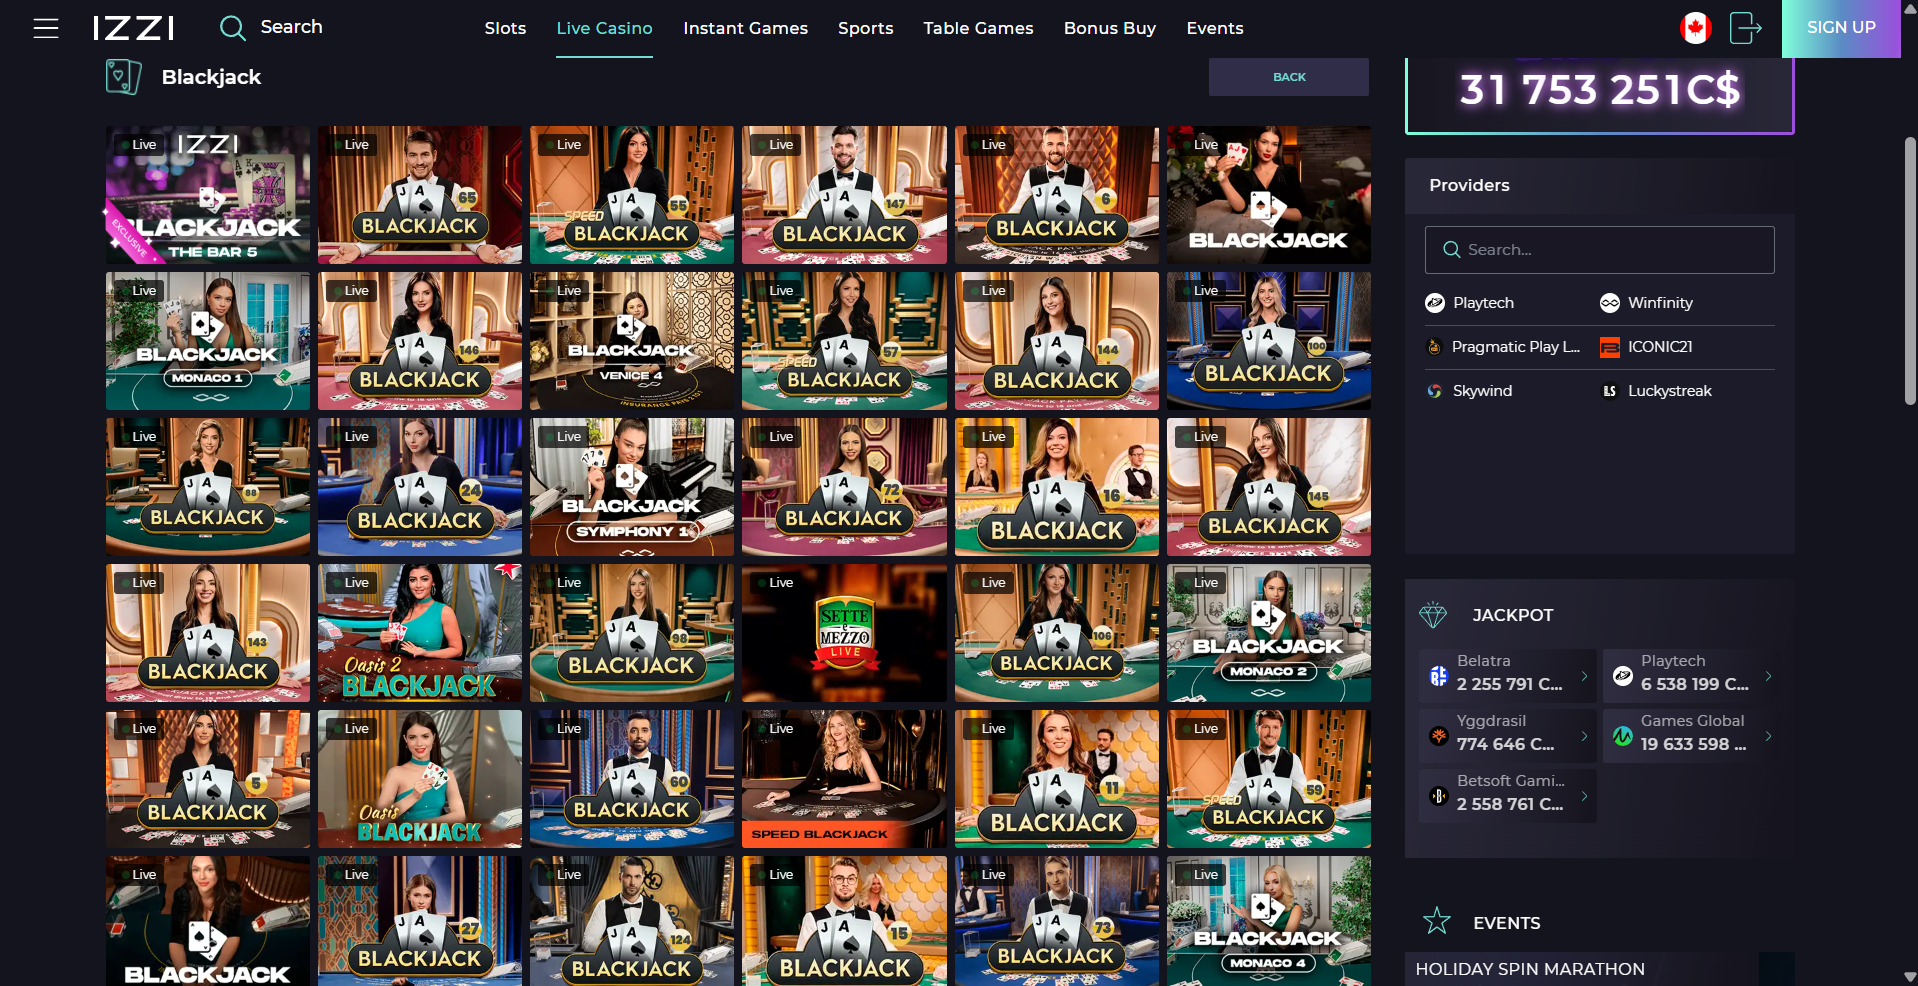
Task: Choose the Skywind provider icon
Action: (1435, 391)
